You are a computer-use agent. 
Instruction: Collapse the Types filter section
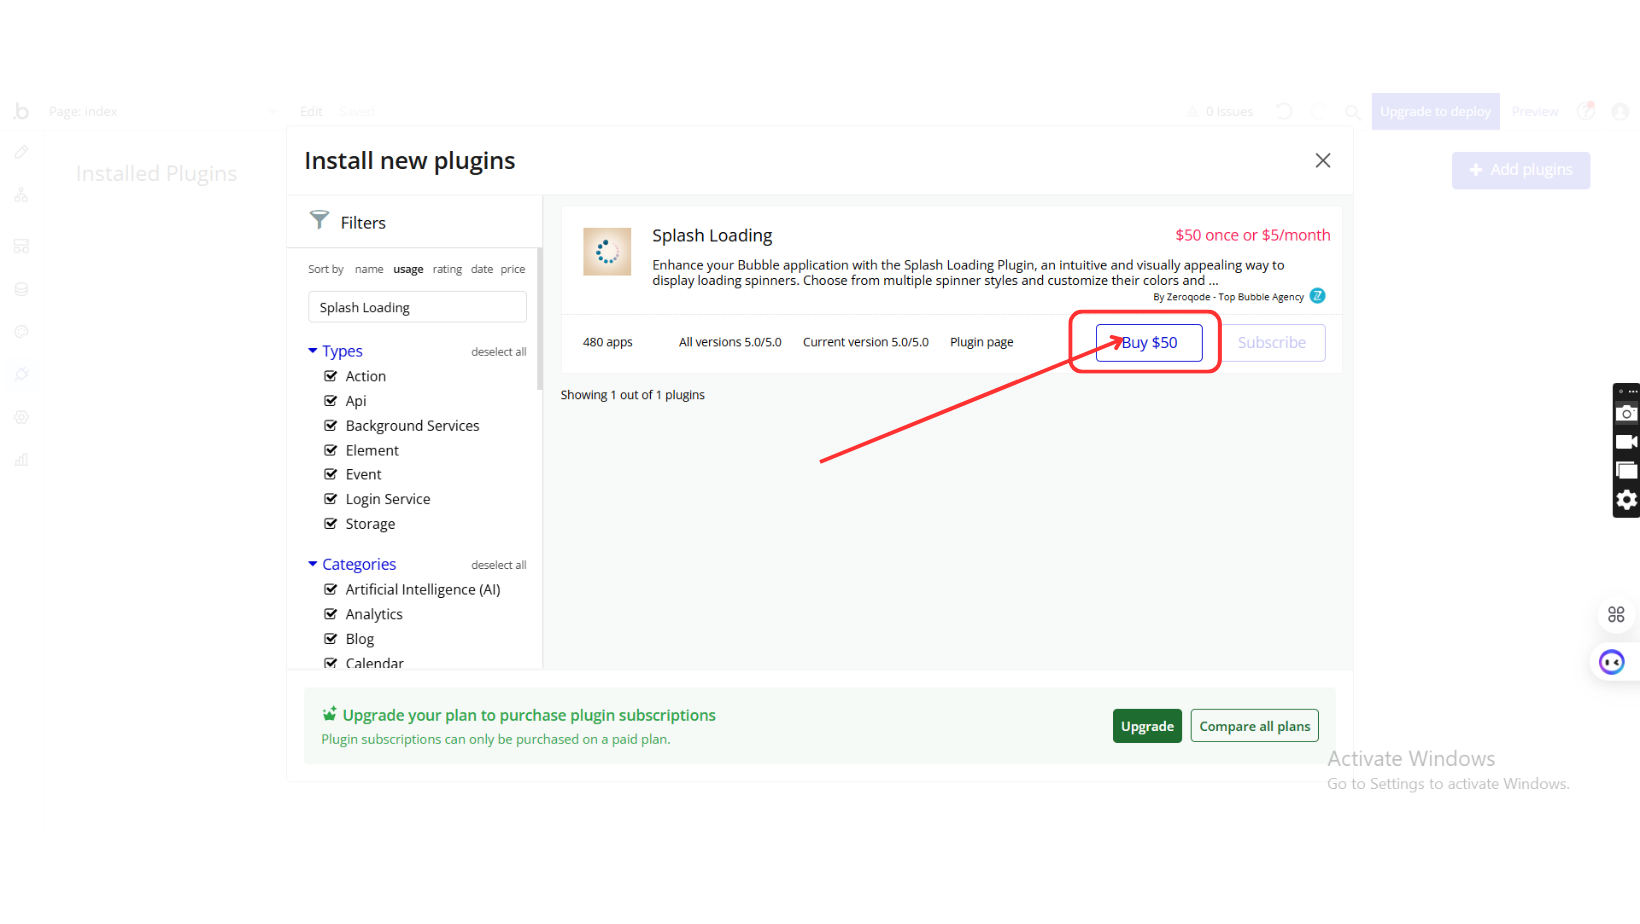click(x=313, y=351)
